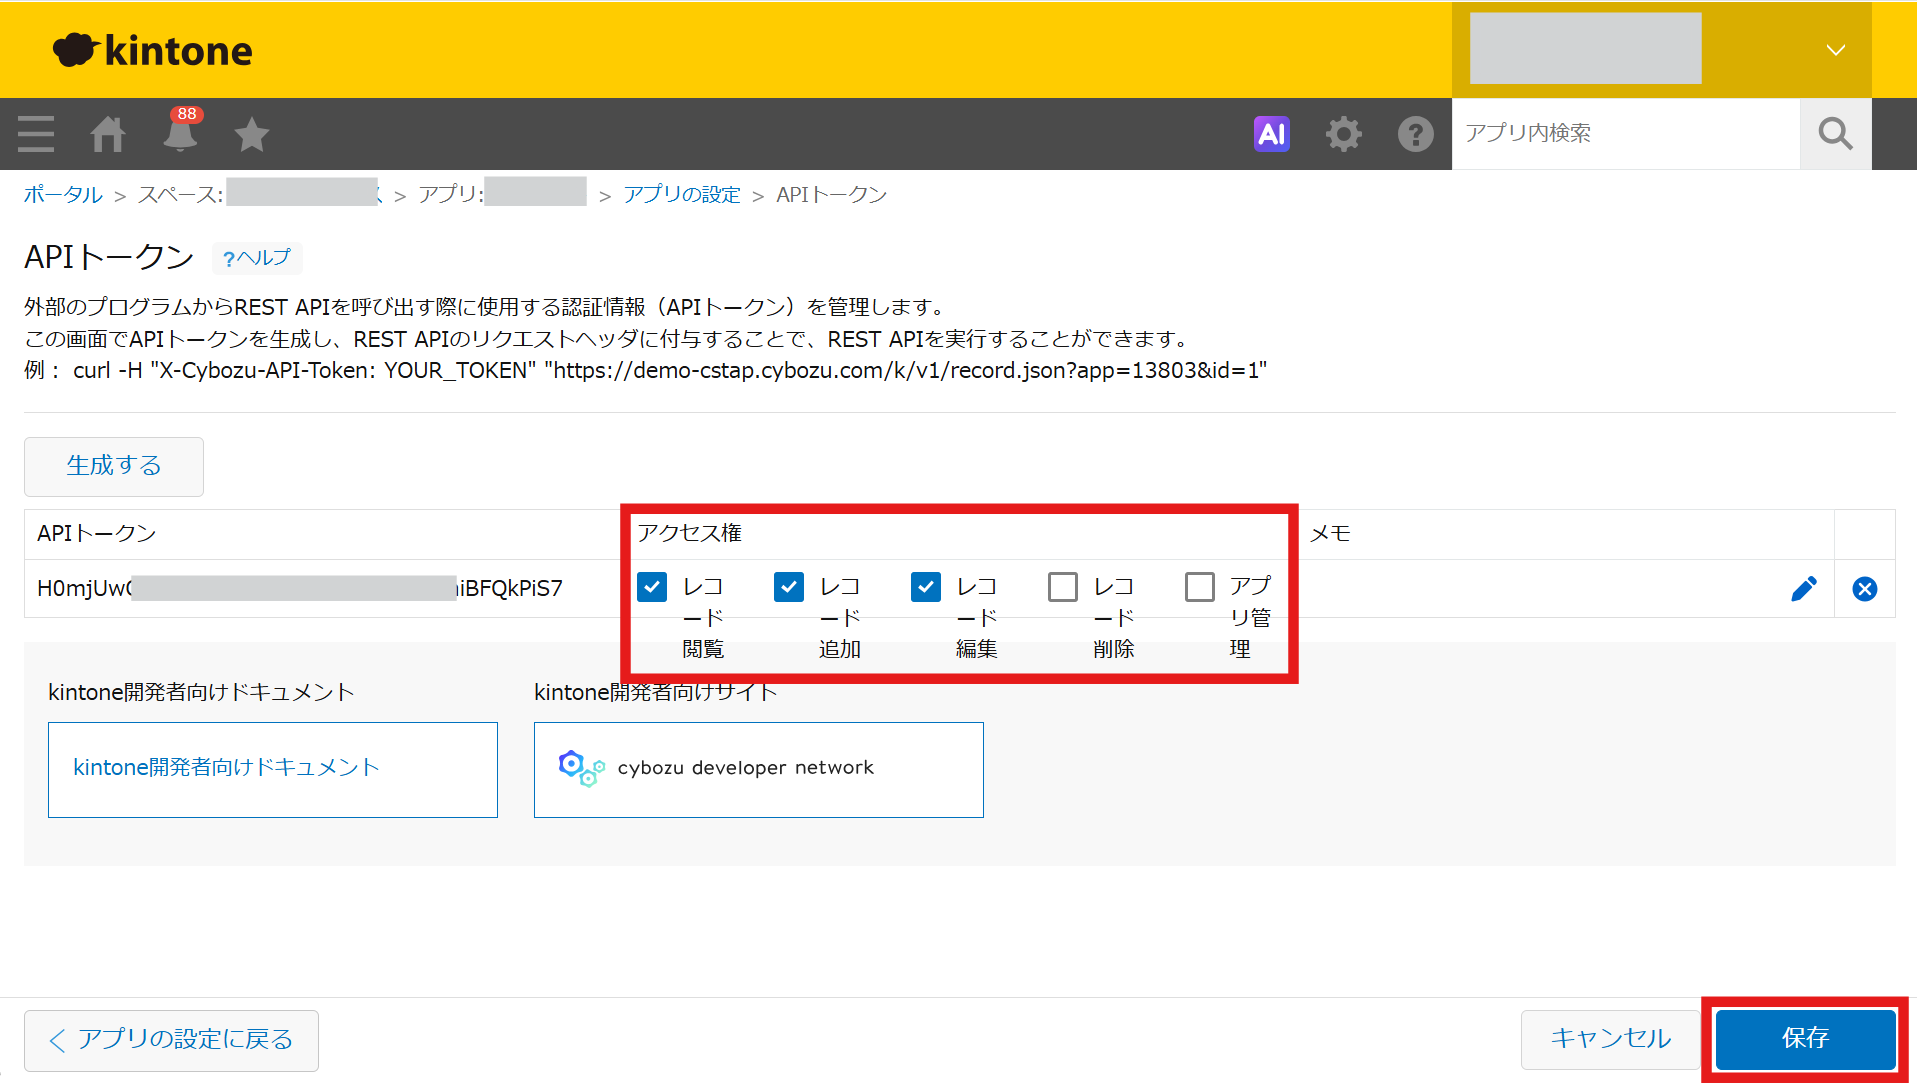1917x1083 pixels.
Task: Click the curl example text line
Action: (x=646, y=371)
